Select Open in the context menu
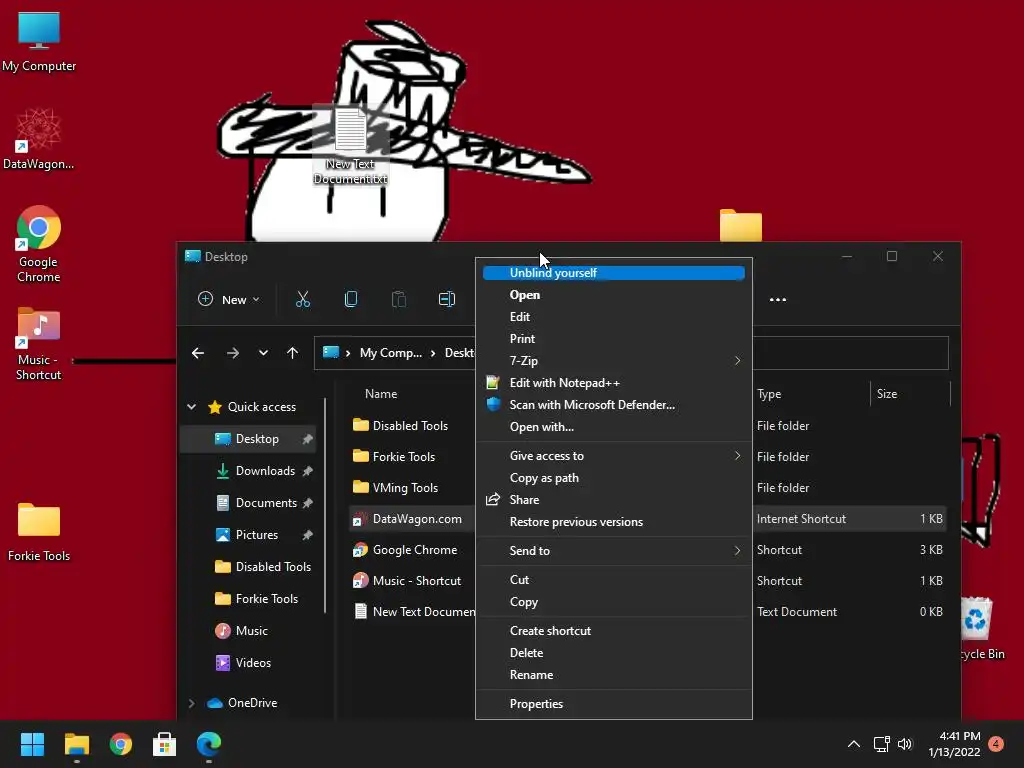Image resolution: width=1024 pixels, height=768 pixels. [x=613, y=295]
